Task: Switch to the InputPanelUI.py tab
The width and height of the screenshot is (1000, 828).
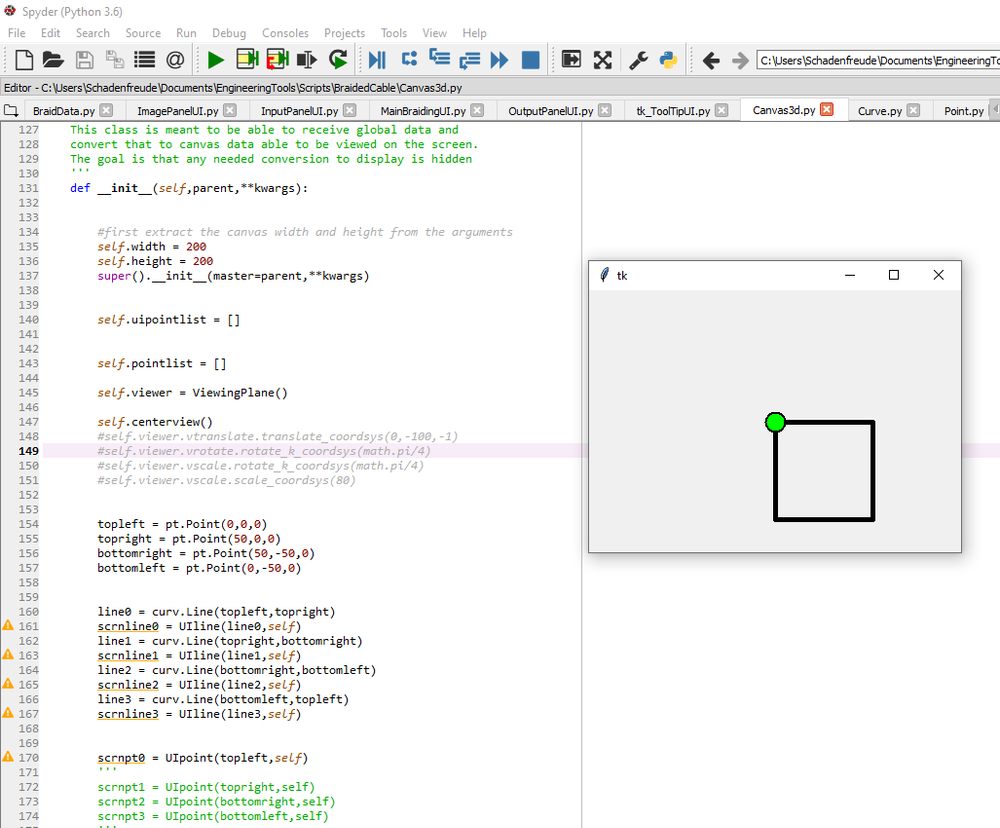Action: 299,111
